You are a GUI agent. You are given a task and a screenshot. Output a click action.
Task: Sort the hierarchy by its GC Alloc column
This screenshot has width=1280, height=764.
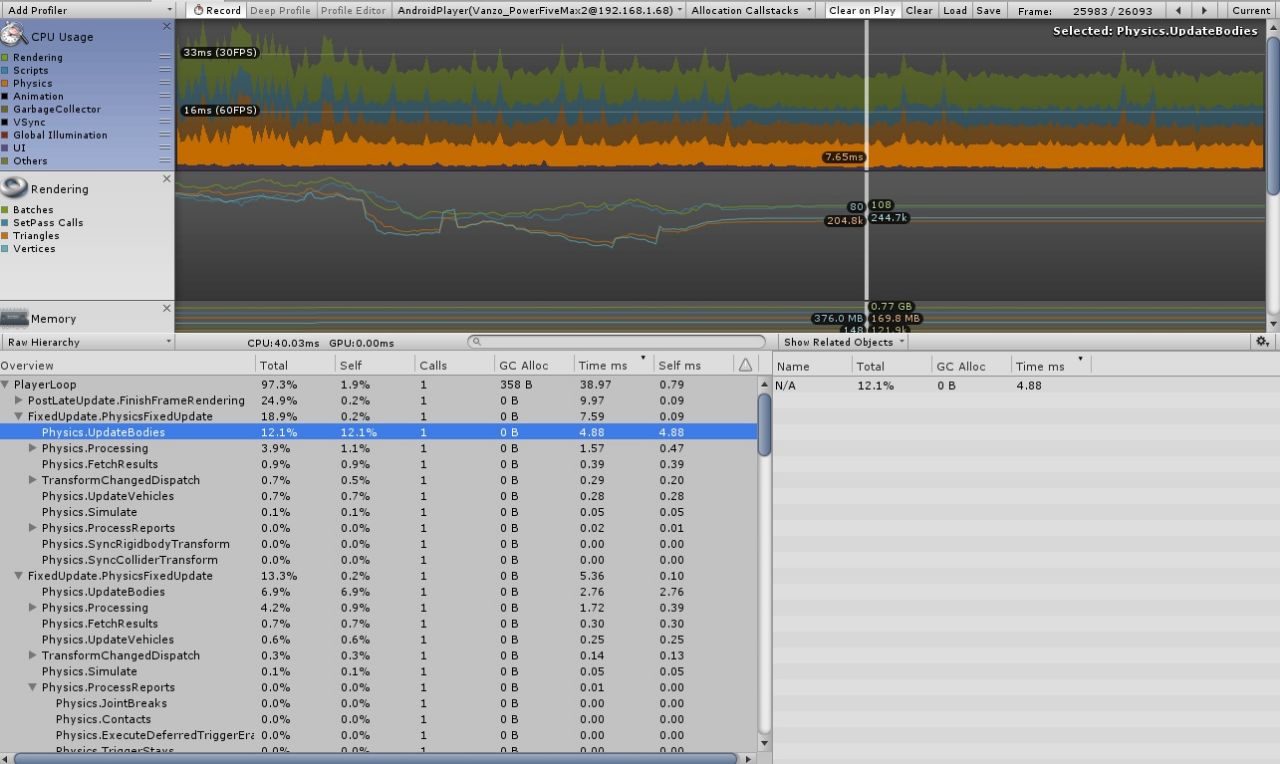pos(535,366)
